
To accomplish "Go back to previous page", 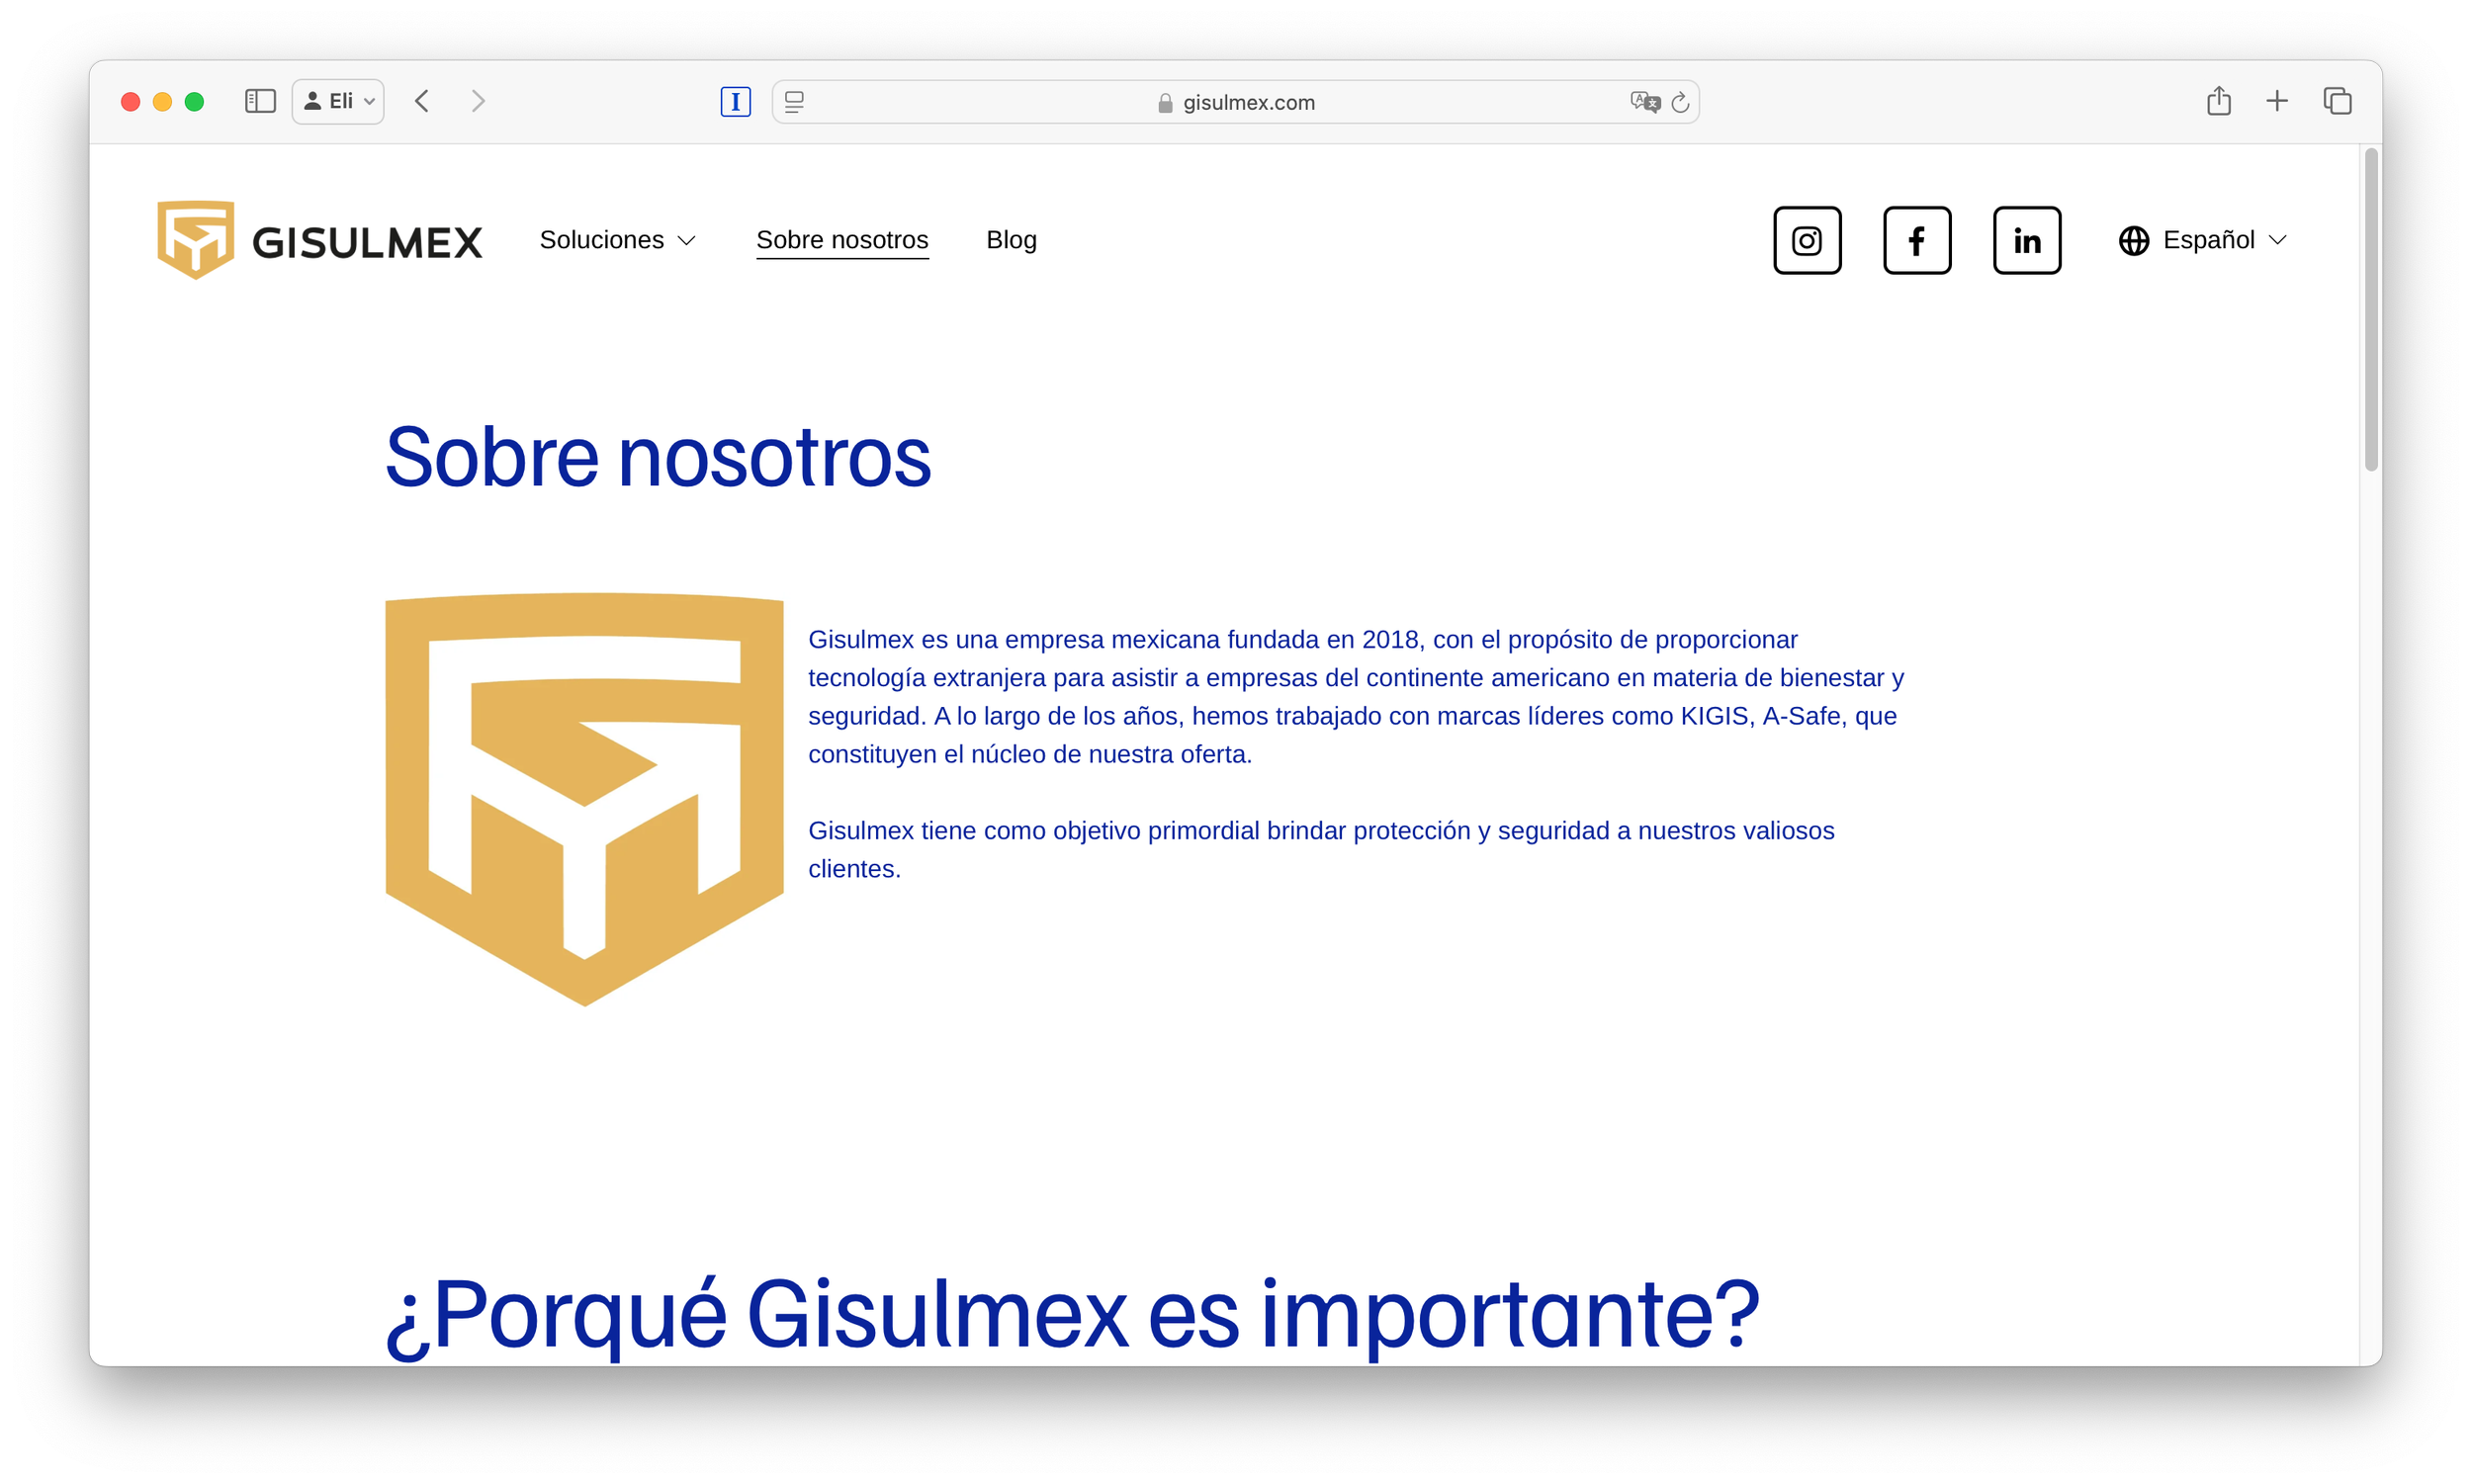I will coord(422,101).
